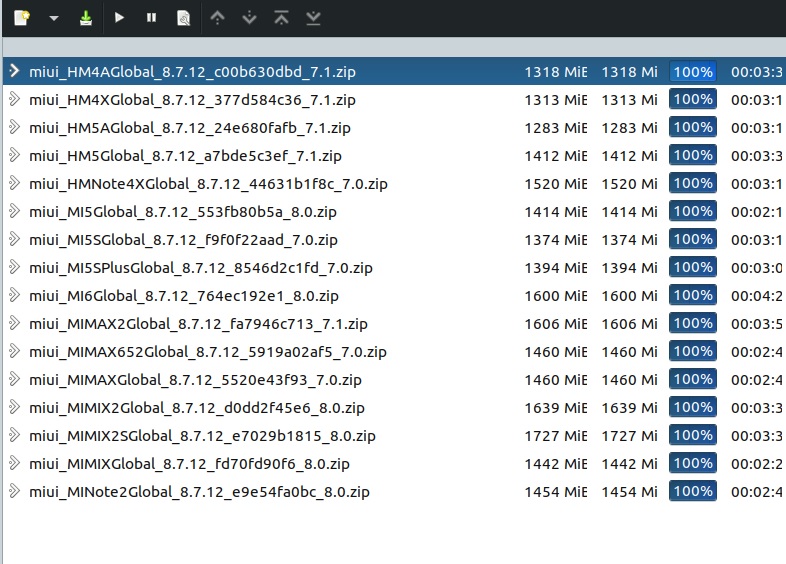Click status icon of MIMAX652Global download
This screenshot has height=564, width=786.
(15, 352)
